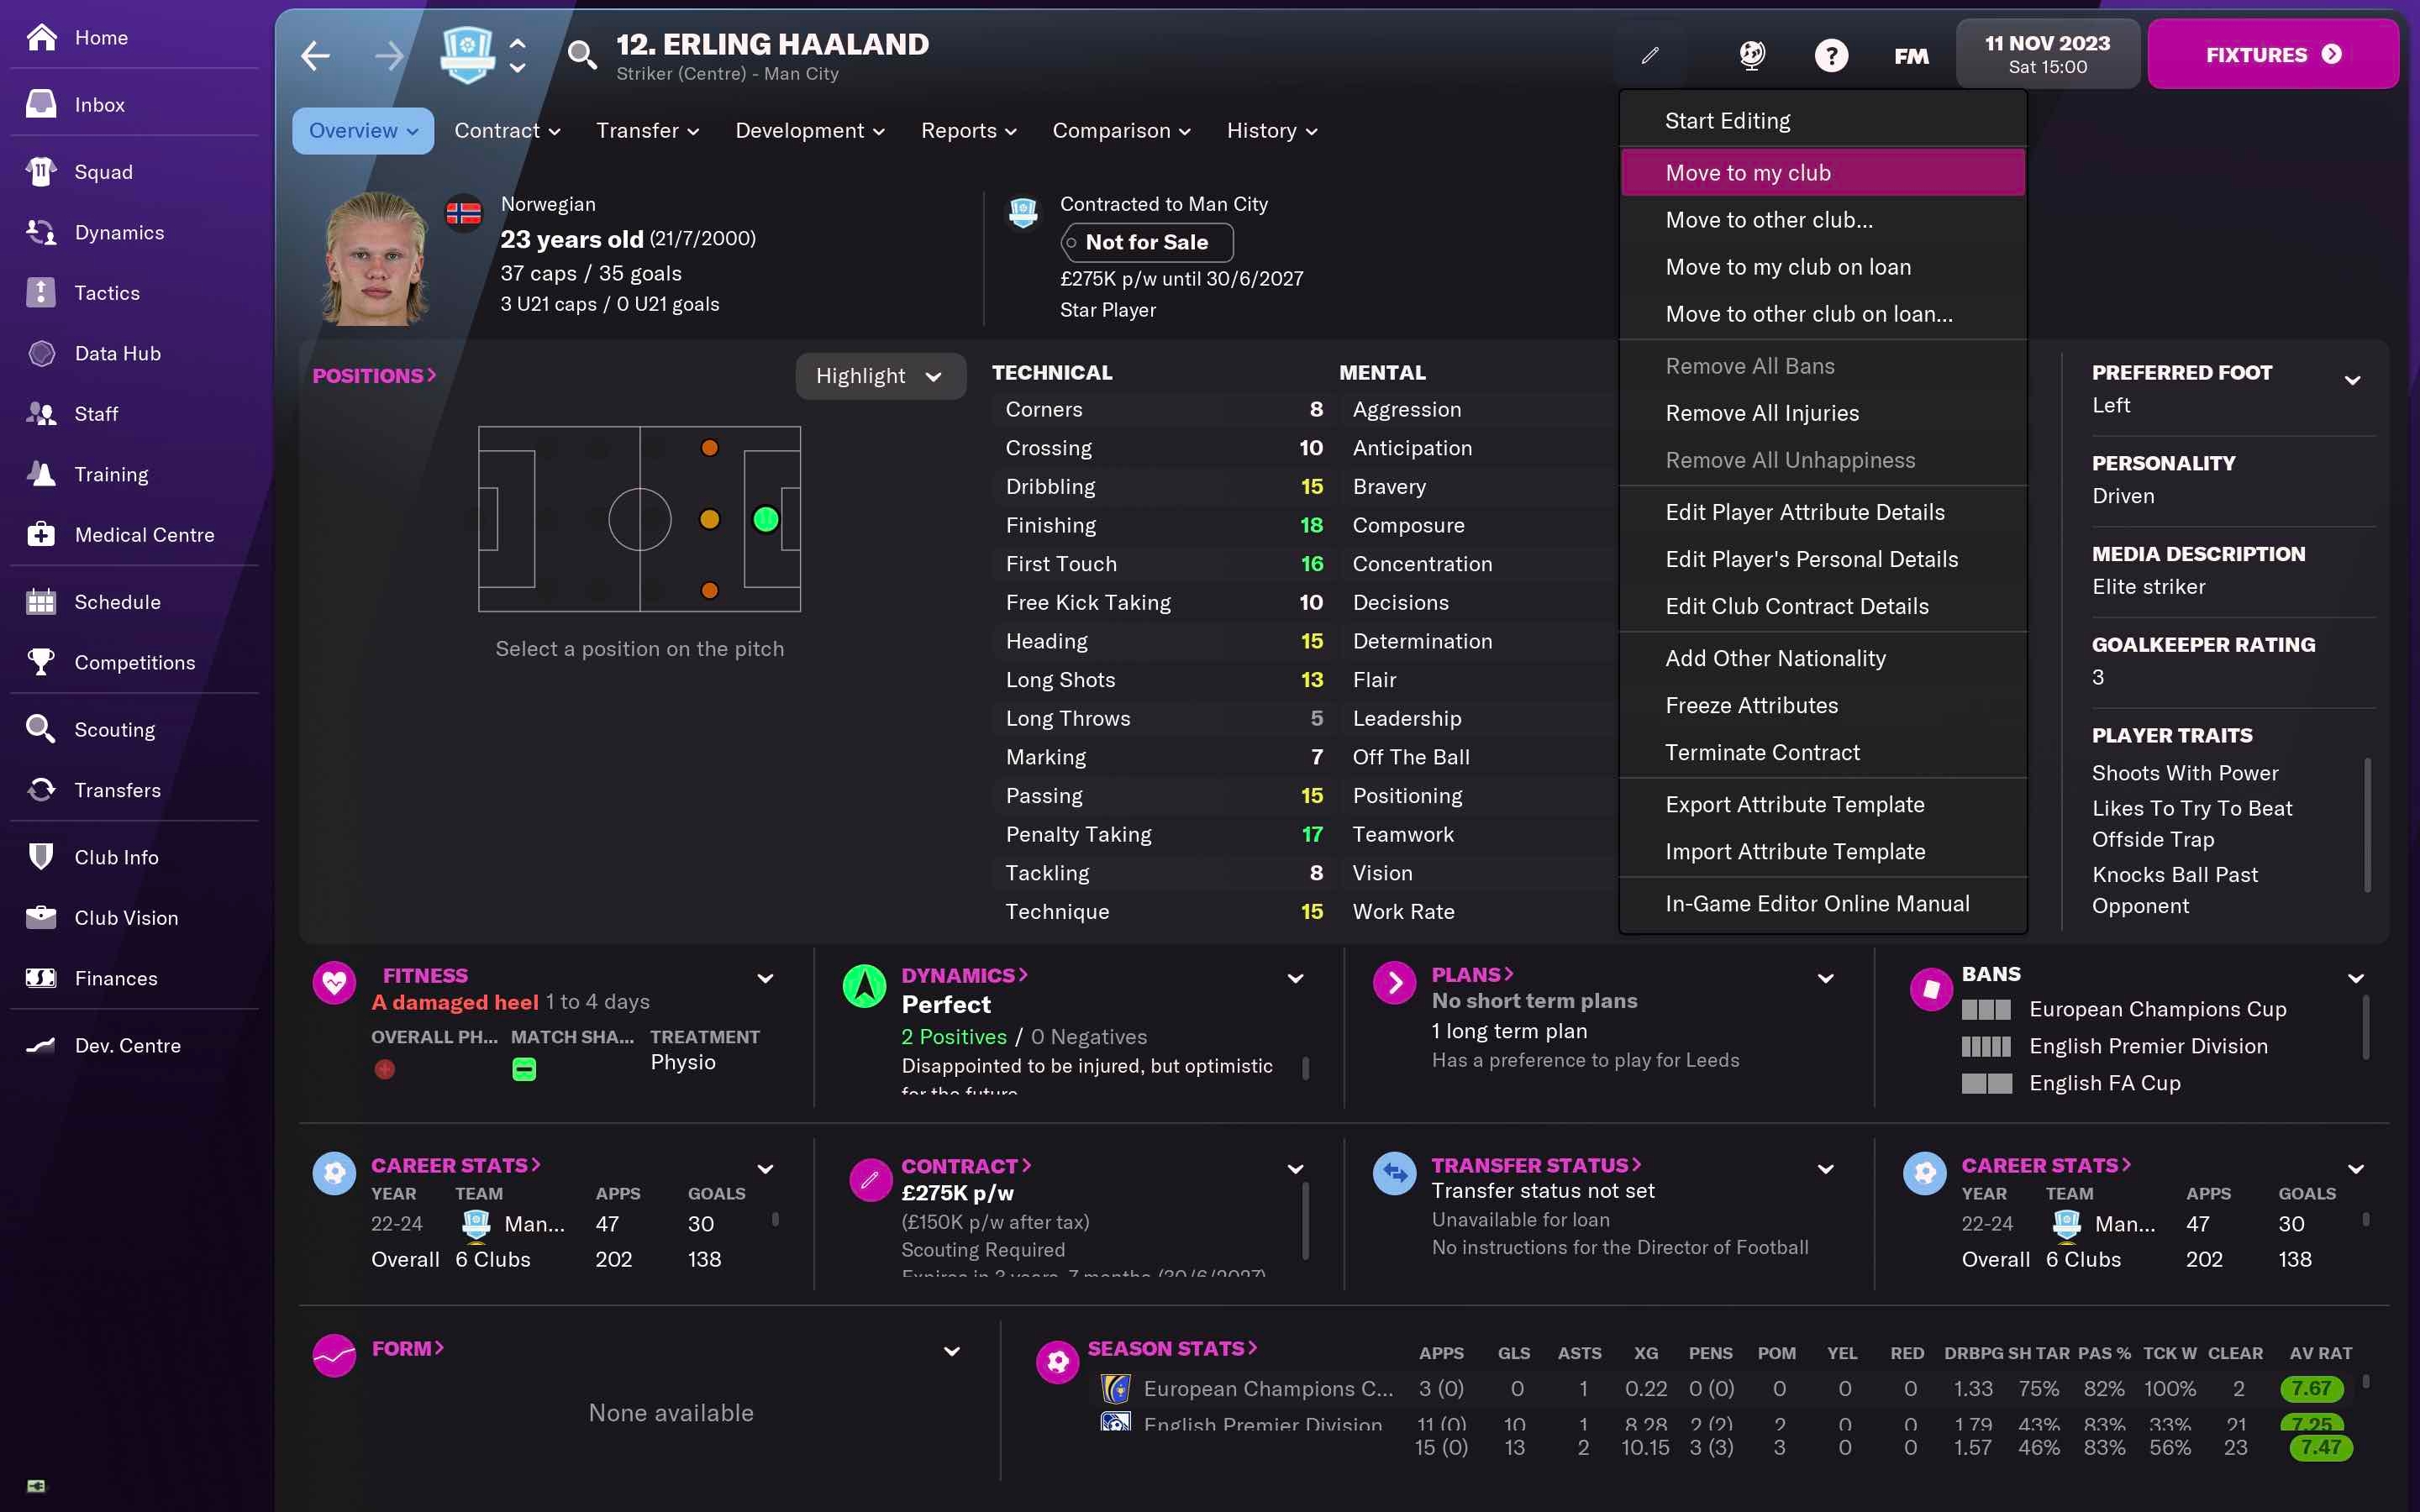Expand the Contract tab dropdown
The width and height of the screenshot is (2420, 1512).
coord(505,131)
